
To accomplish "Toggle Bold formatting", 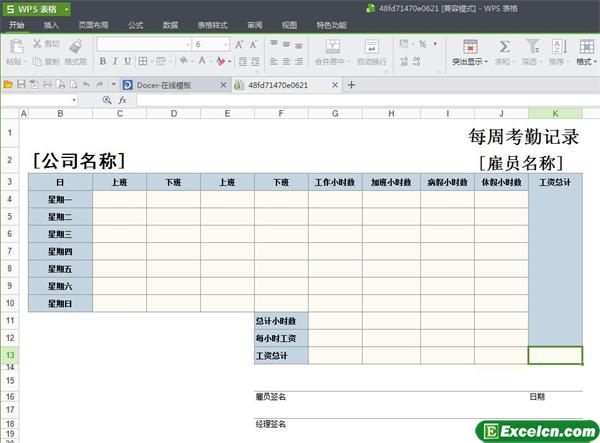I will click(103, 61).
